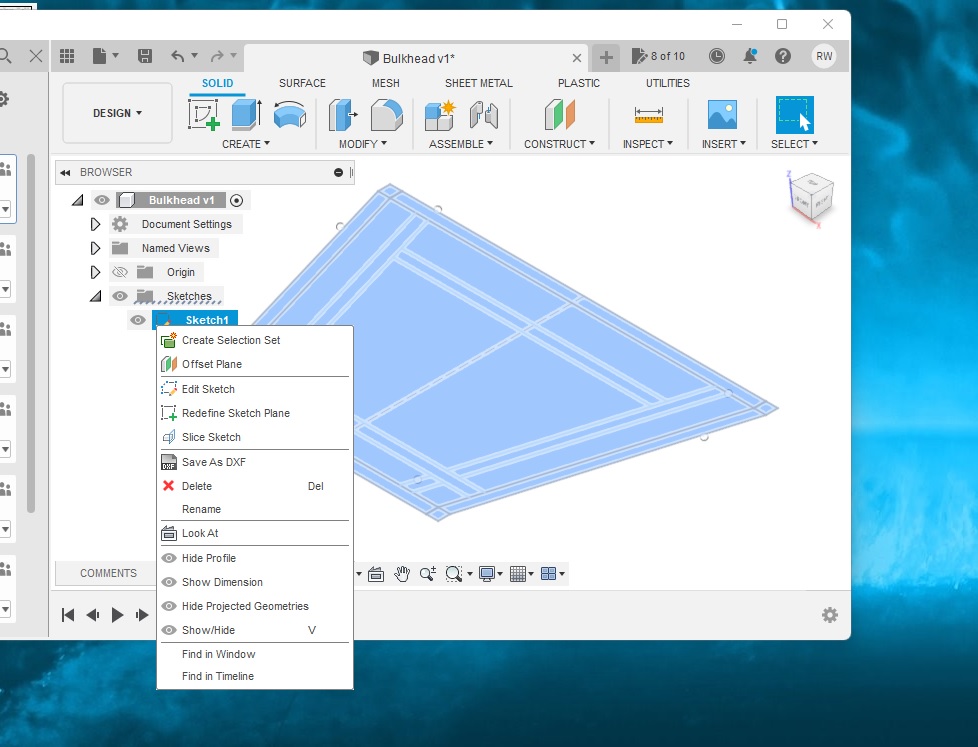
Task: Click the ViewCube in the viewport corner
Action: coord(811,197)
